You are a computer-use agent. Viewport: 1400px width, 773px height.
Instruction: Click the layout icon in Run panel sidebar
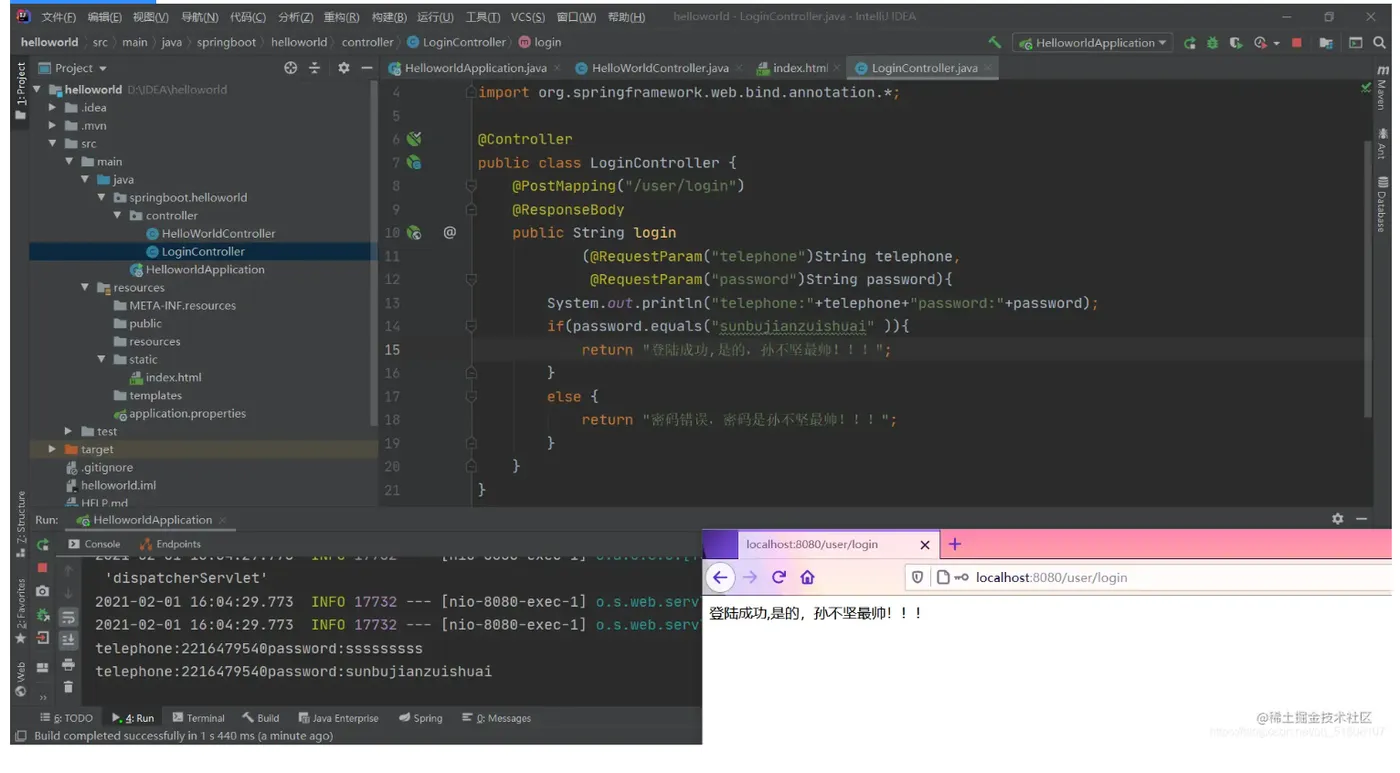click(42, 668)
